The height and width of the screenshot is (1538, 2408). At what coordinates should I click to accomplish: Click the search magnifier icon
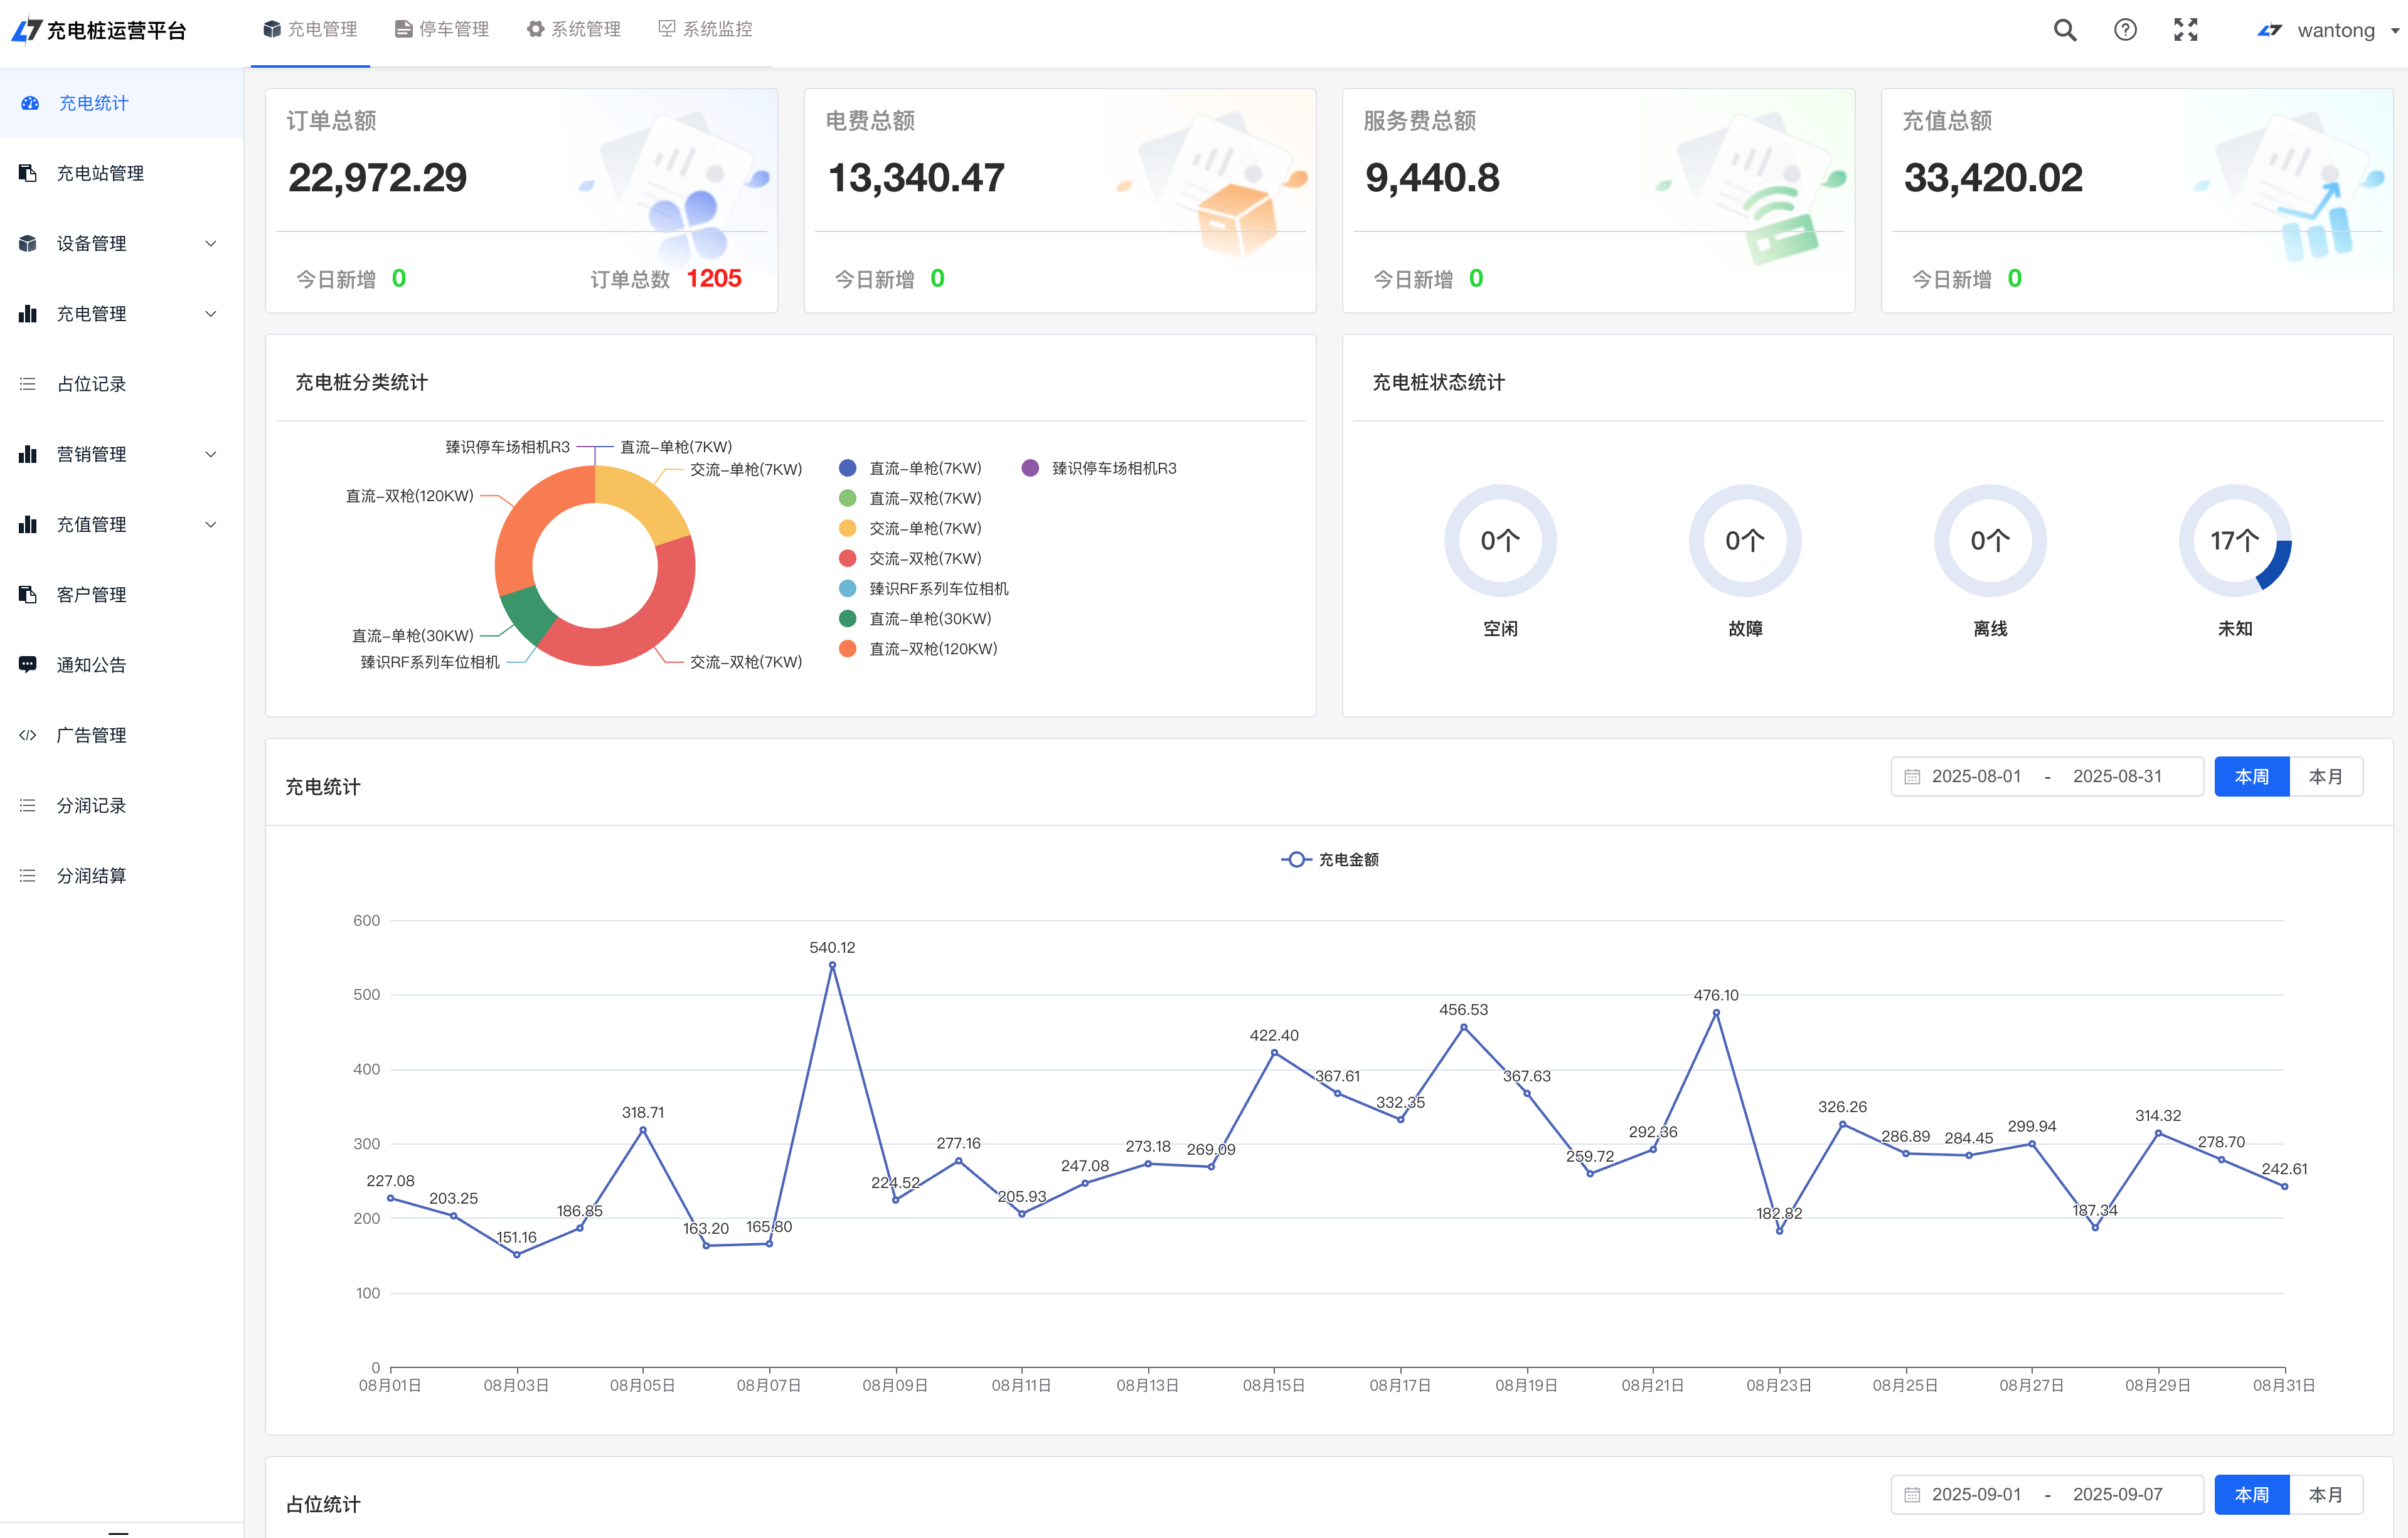point(2064,30)
